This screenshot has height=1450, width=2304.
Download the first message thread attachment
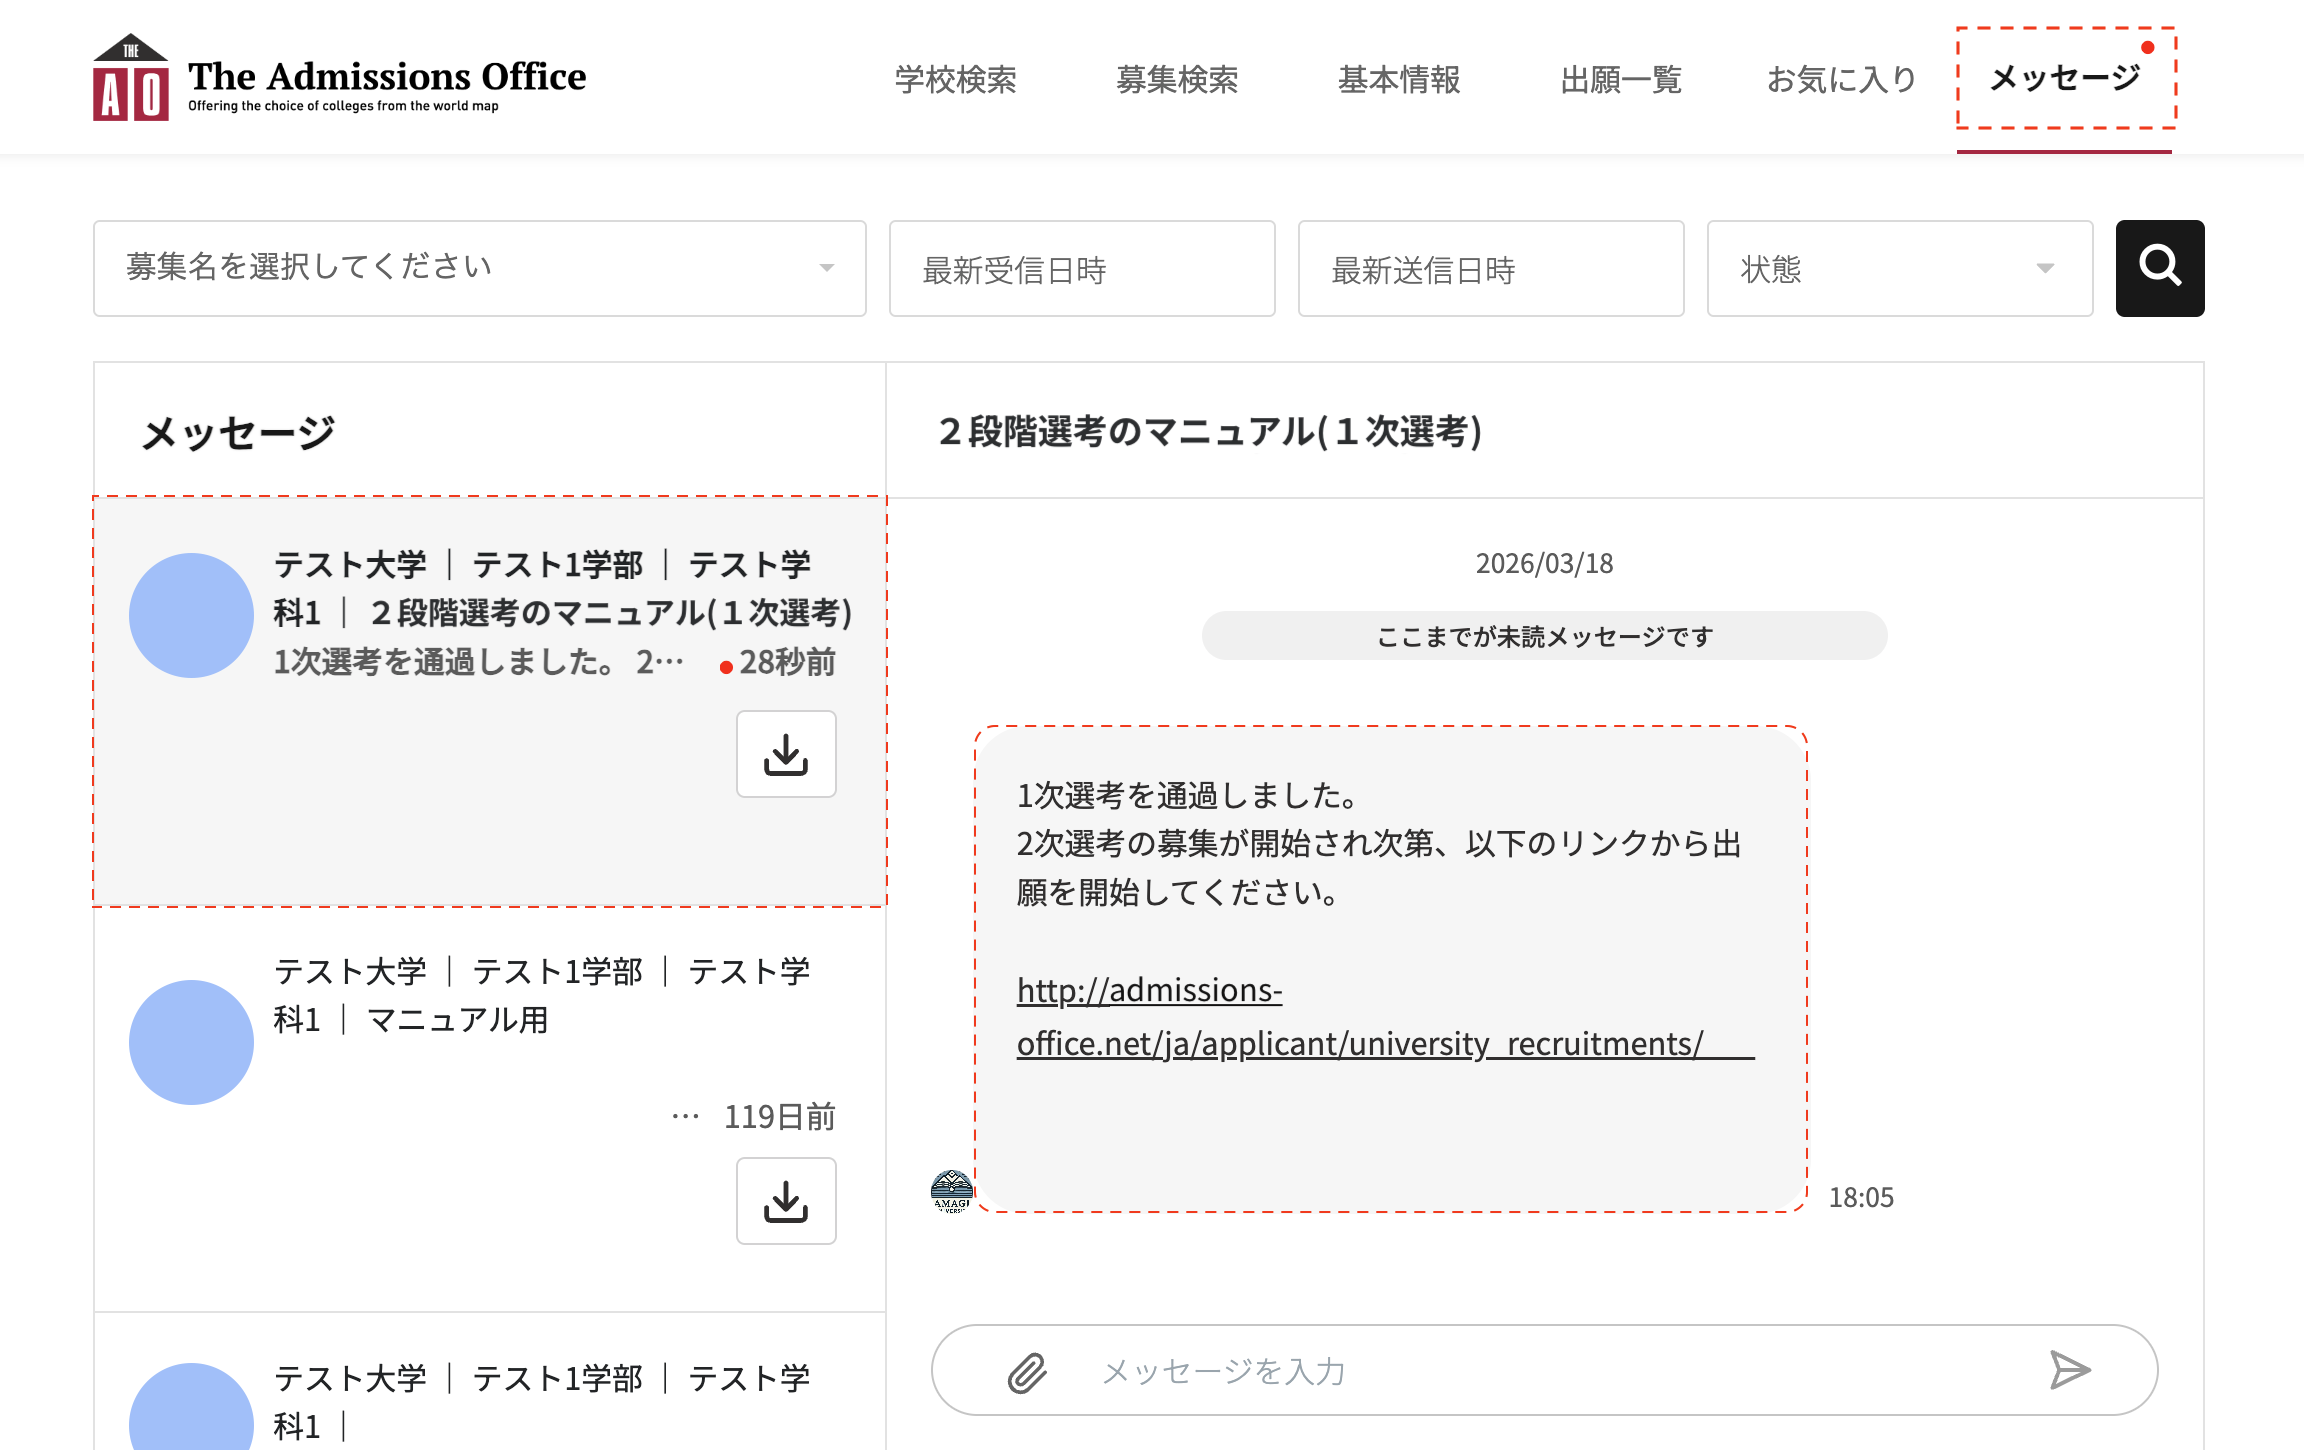pyautogui.click(x=786, y=754)
